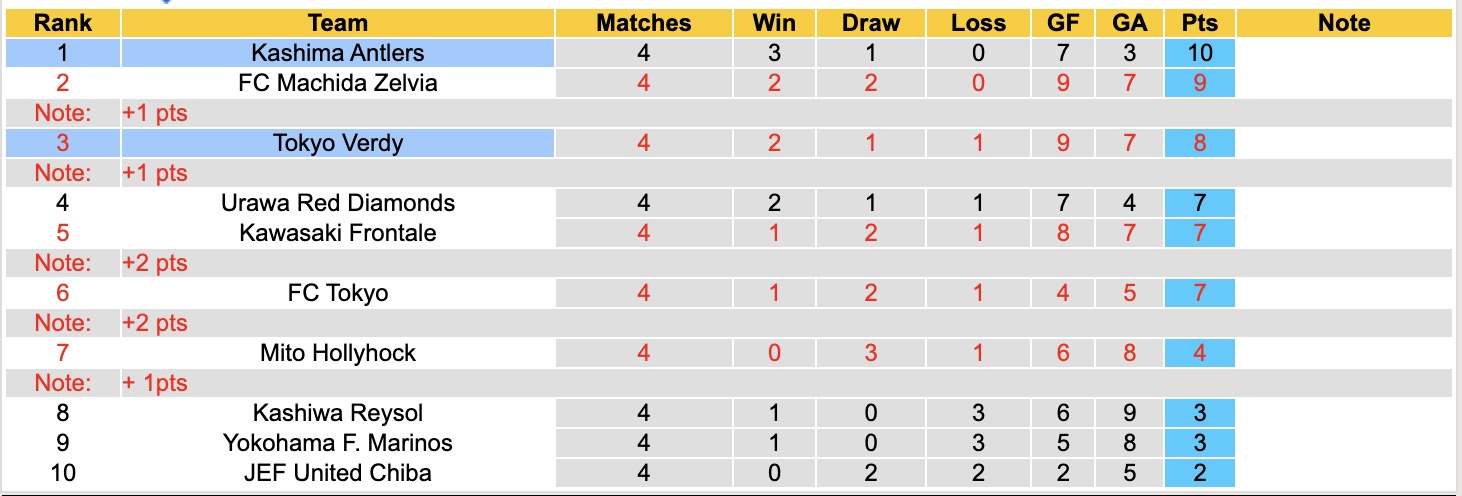Click the Team column header
The width and height of the screenshot is (1462, 496).
[x=338, y=23]
